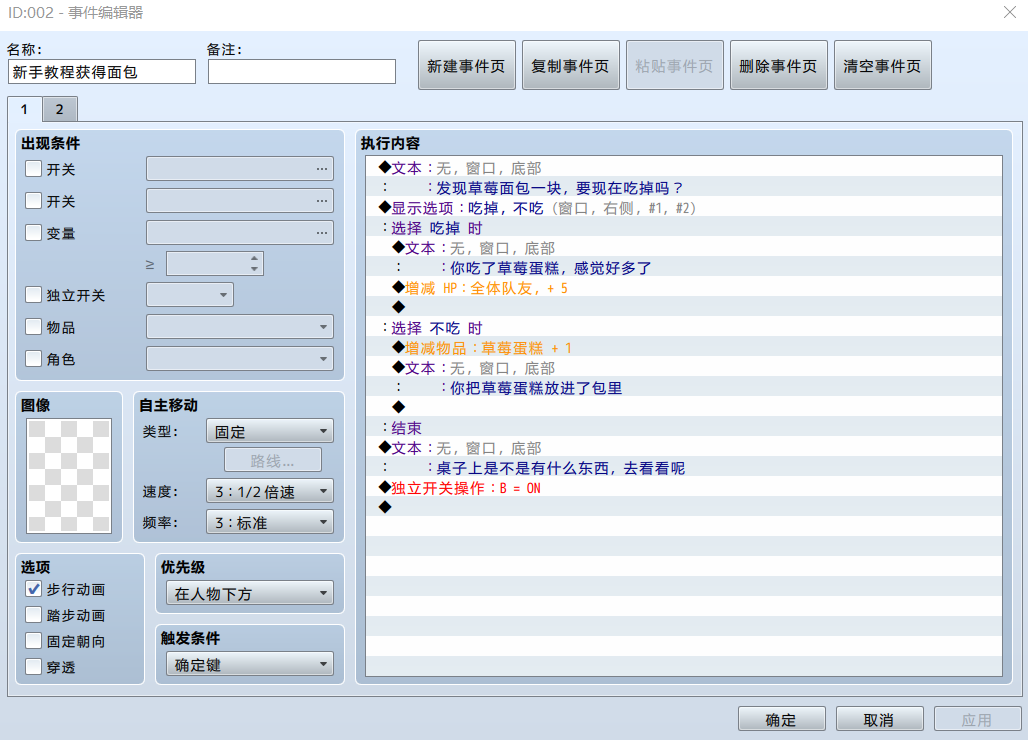Screen dimensions: 1028x740
Task: Select the 独立开关操作 B = ON line
Action: coord(684,488)
